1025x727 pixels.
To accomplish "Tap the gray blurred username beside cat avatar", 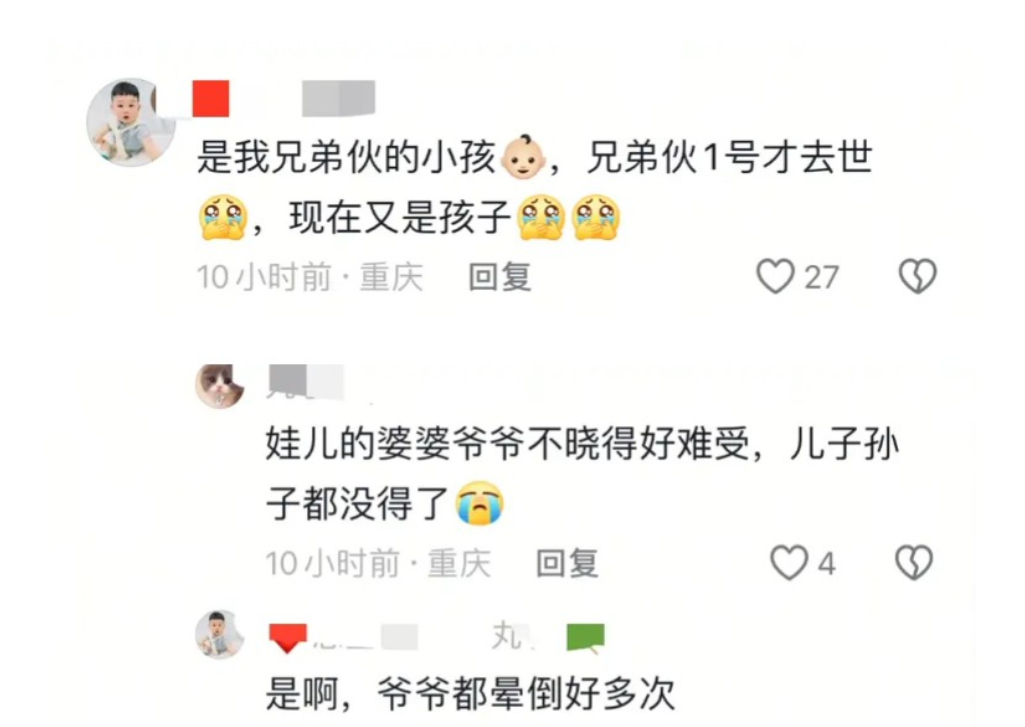I will 306,381.
